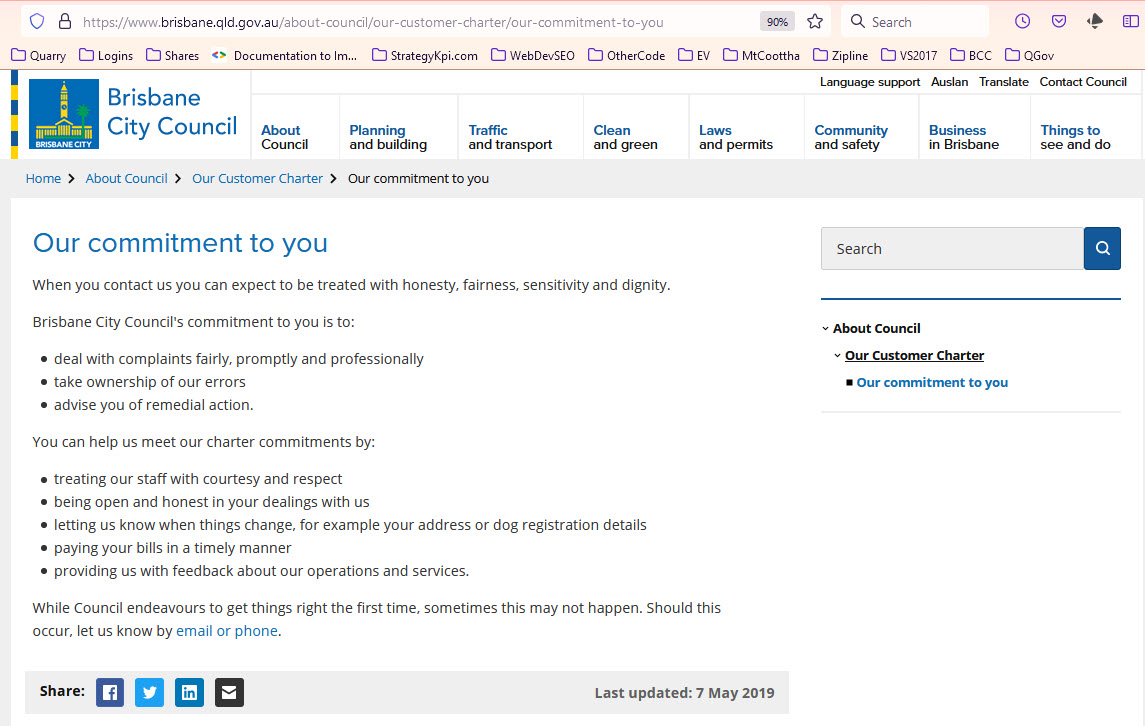Click the blue magnifier site search button
This screenshot has width=1145, height=726.
click(1102, 248)
